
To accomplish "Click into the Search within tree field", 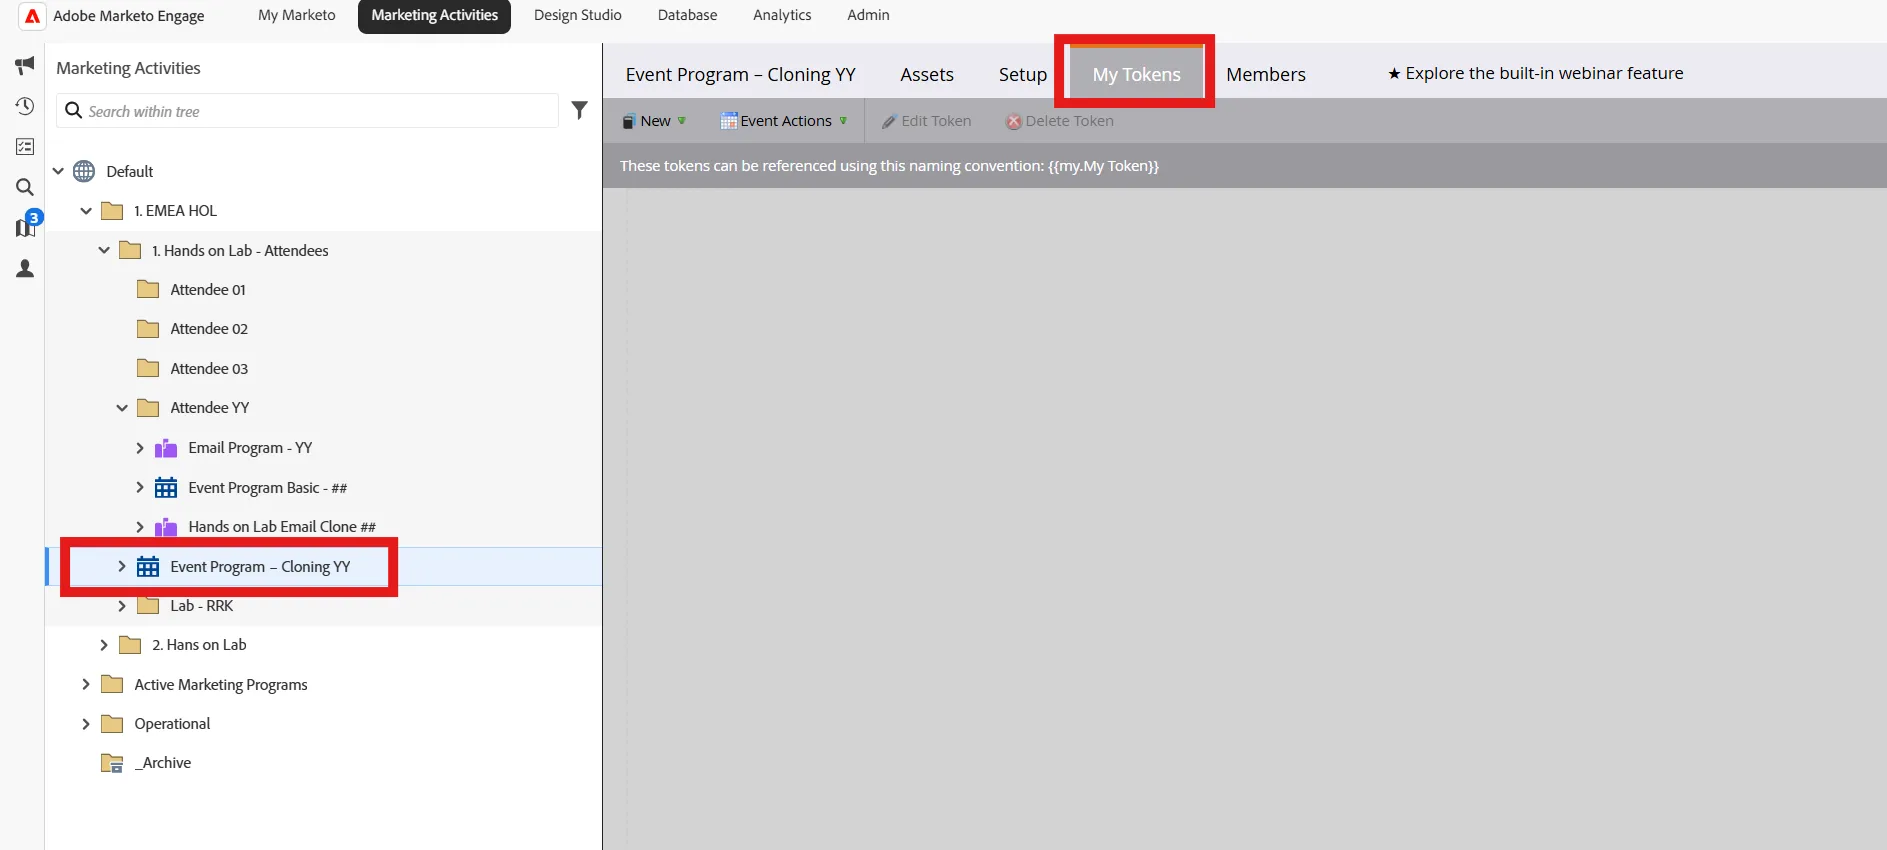I will click(307, 111).
